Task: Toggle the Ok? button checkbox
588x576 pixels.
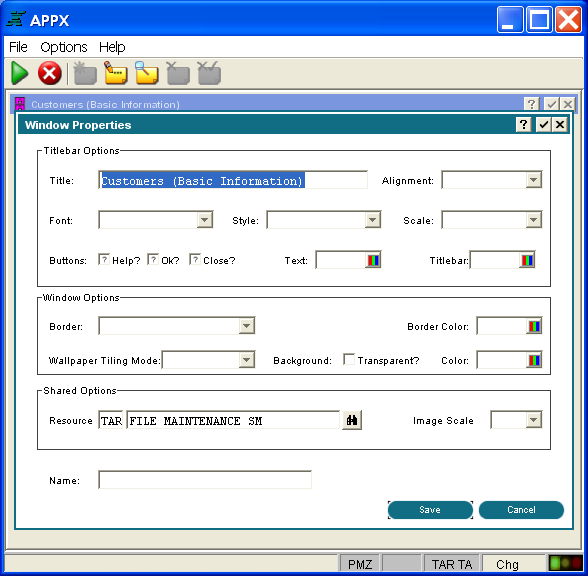Action: [x=153, y=259]
